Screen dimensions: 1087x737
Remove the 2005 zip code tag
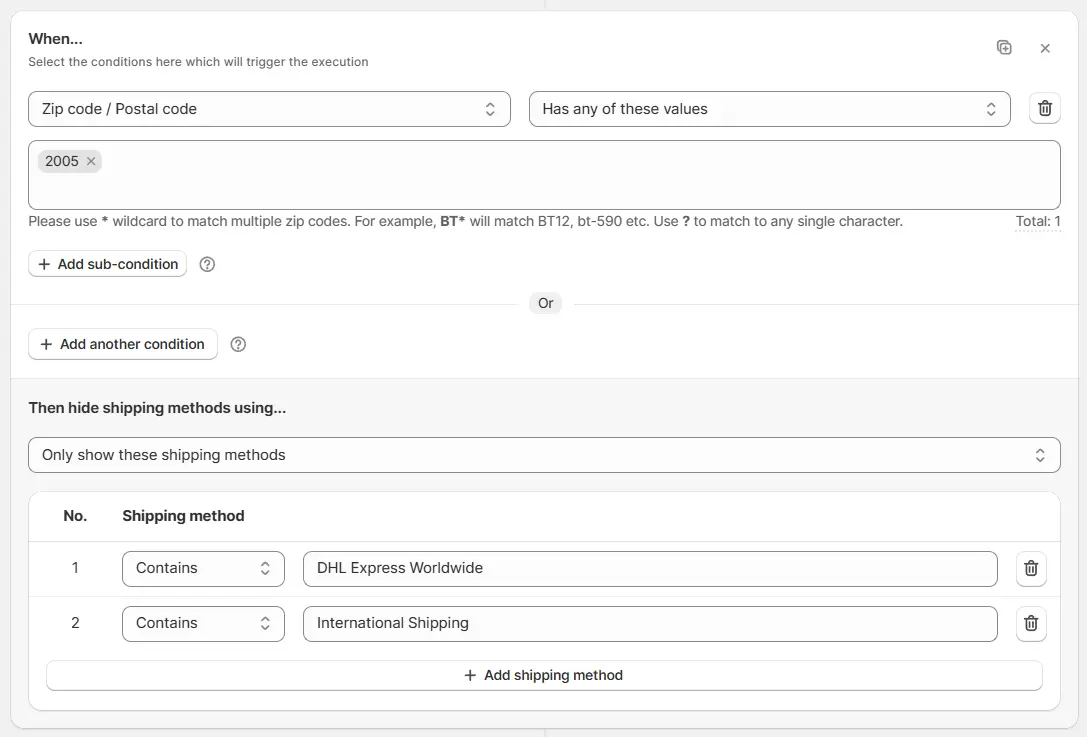tap(91, 161)
